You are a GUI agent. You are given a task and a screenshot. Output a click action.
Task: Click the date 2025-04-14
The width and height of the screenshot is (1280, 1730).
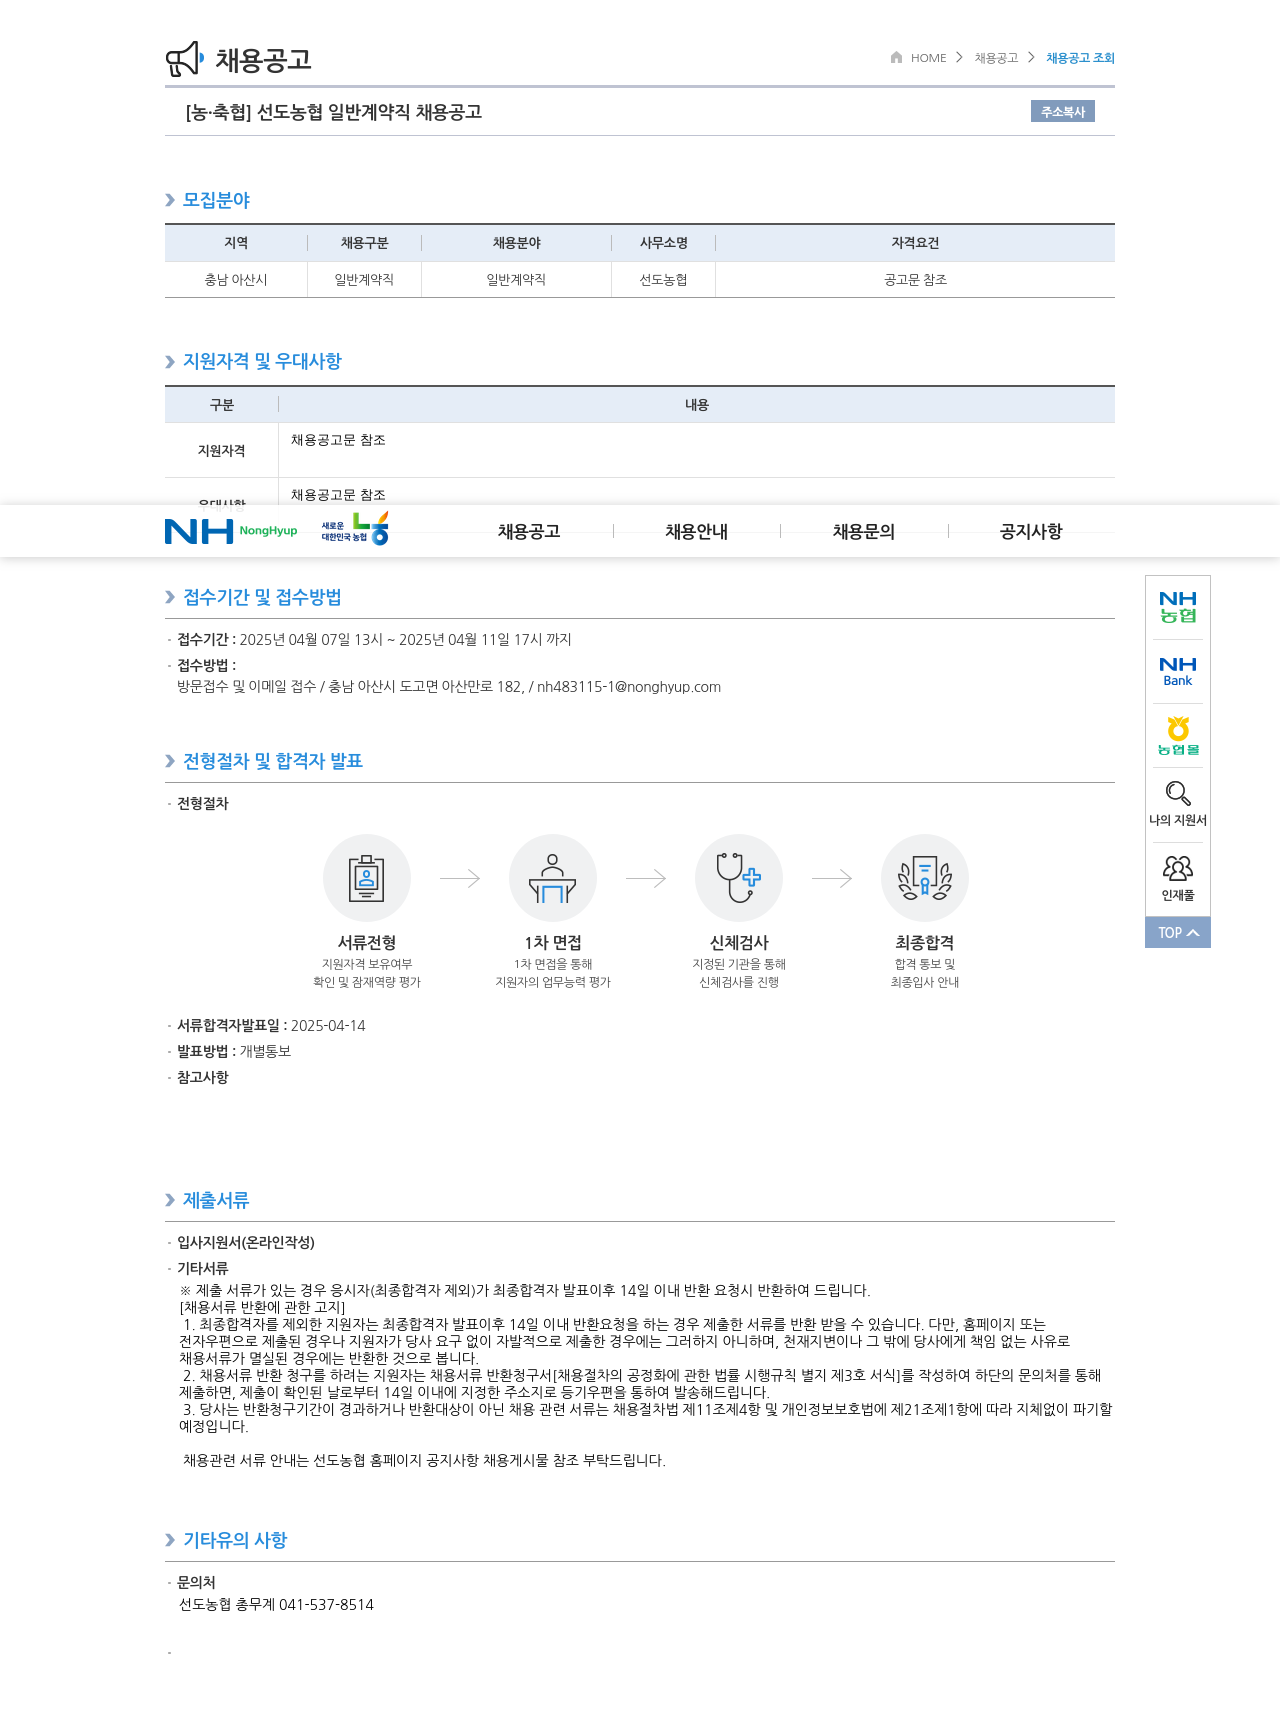328,1026
